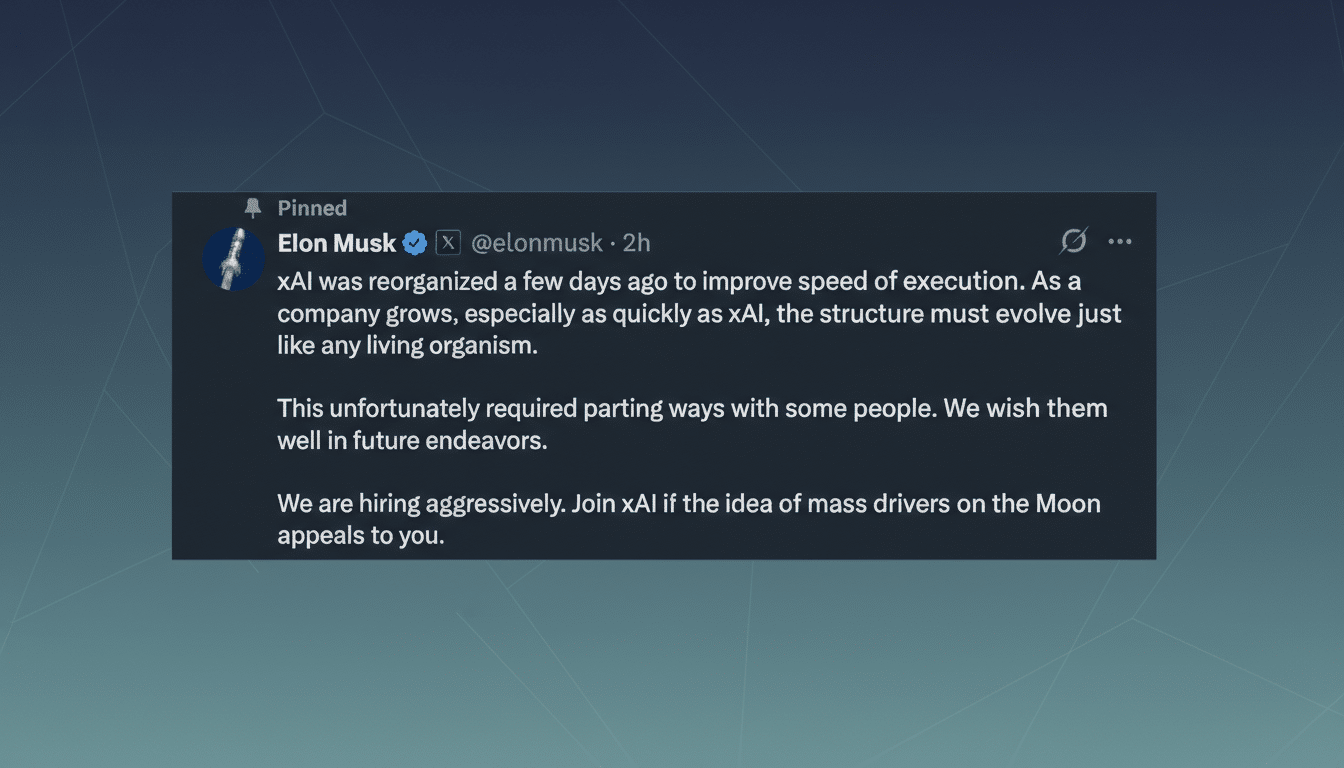Expand the tweet actions via ellipsis
Viewport: 1344px width, 768px height.
click(x=1119, y=241)
